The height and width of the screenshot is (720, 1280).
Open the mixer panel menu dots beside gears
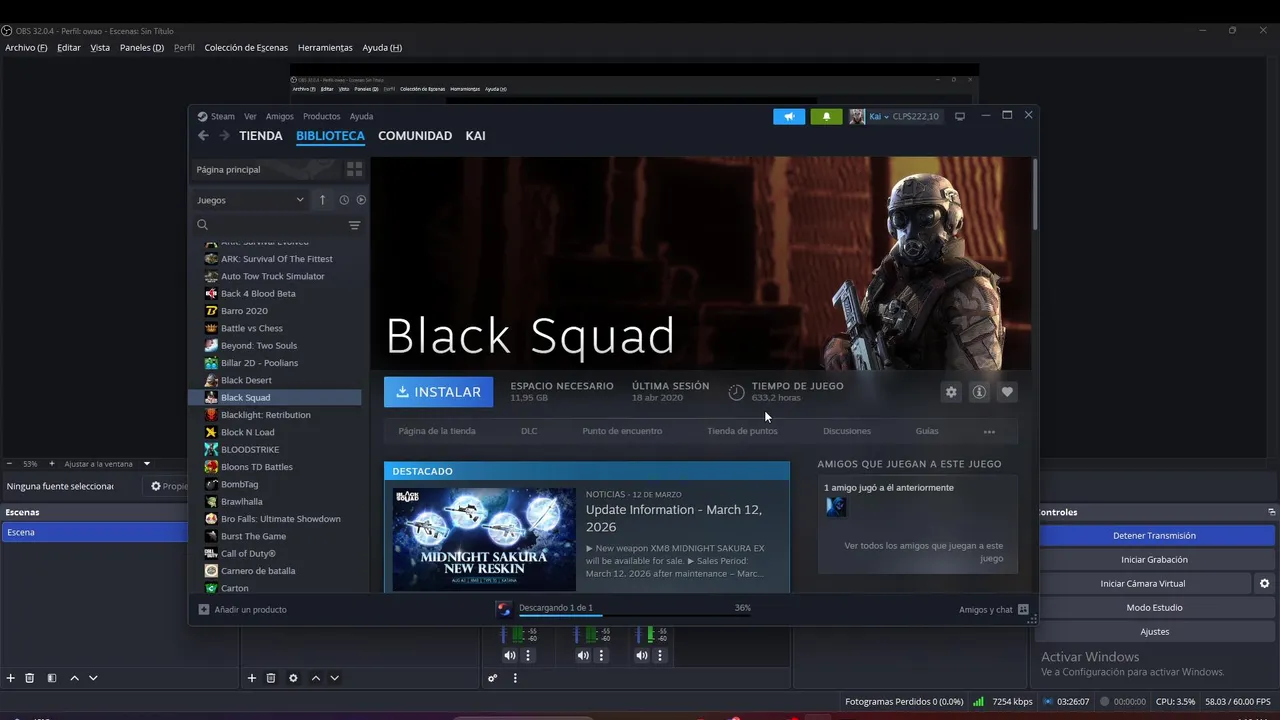click(515, 678)
